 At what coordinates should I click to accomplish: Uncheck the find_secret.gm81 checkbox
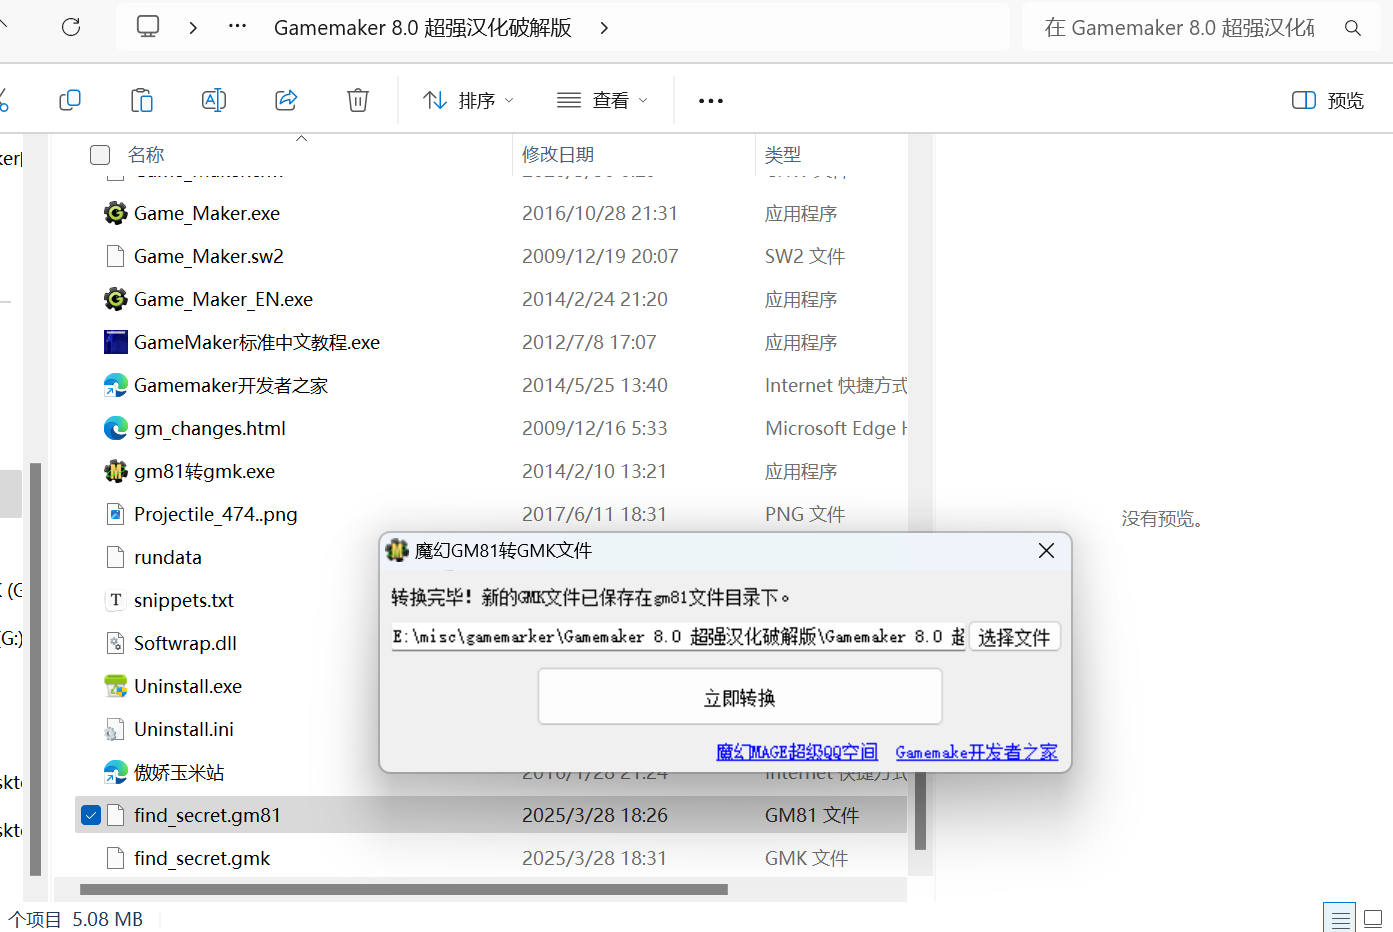click(91, 815)
